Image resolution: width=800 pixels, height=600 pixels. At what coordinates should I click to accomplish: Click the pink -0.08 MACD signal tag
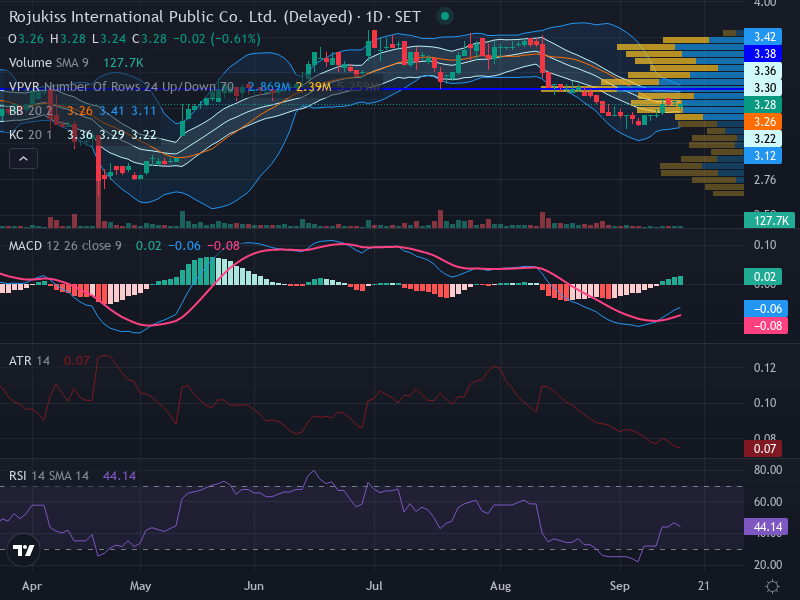[766, 326]
